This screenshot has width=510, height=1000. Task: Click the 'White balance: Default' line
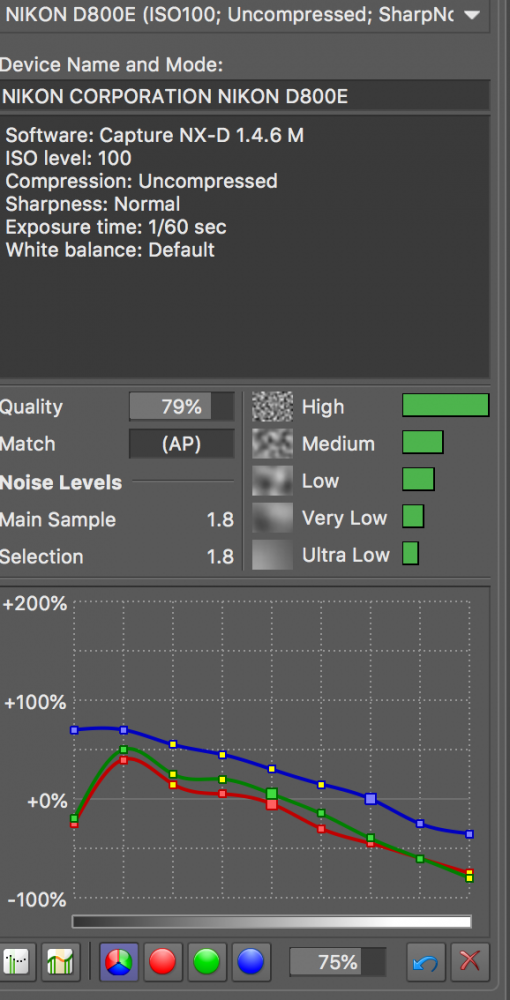click(110, 250)
